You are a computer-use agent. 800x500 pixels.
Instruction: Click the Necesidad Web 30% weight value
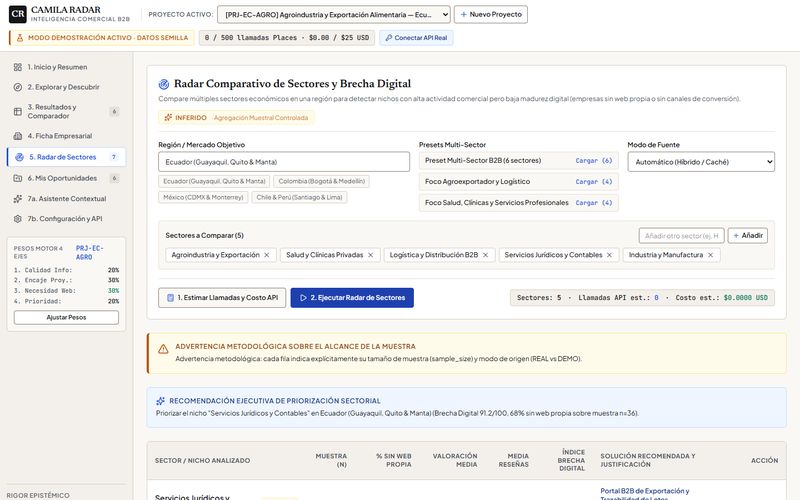(113, 291)
